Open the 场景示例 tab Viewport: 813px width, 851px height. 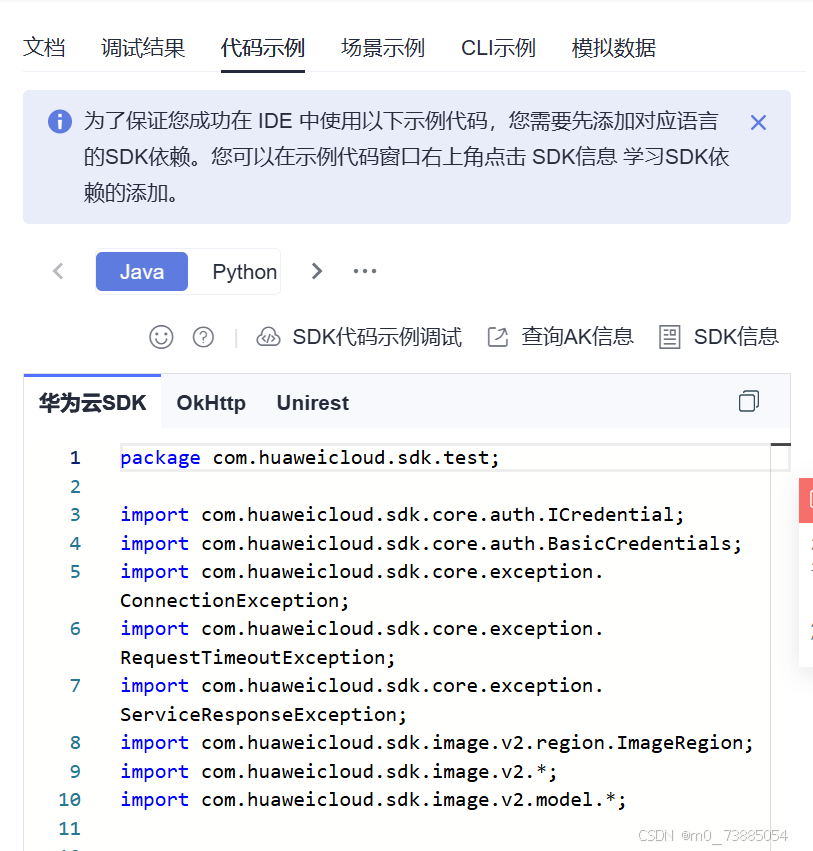tap(383, 48)
